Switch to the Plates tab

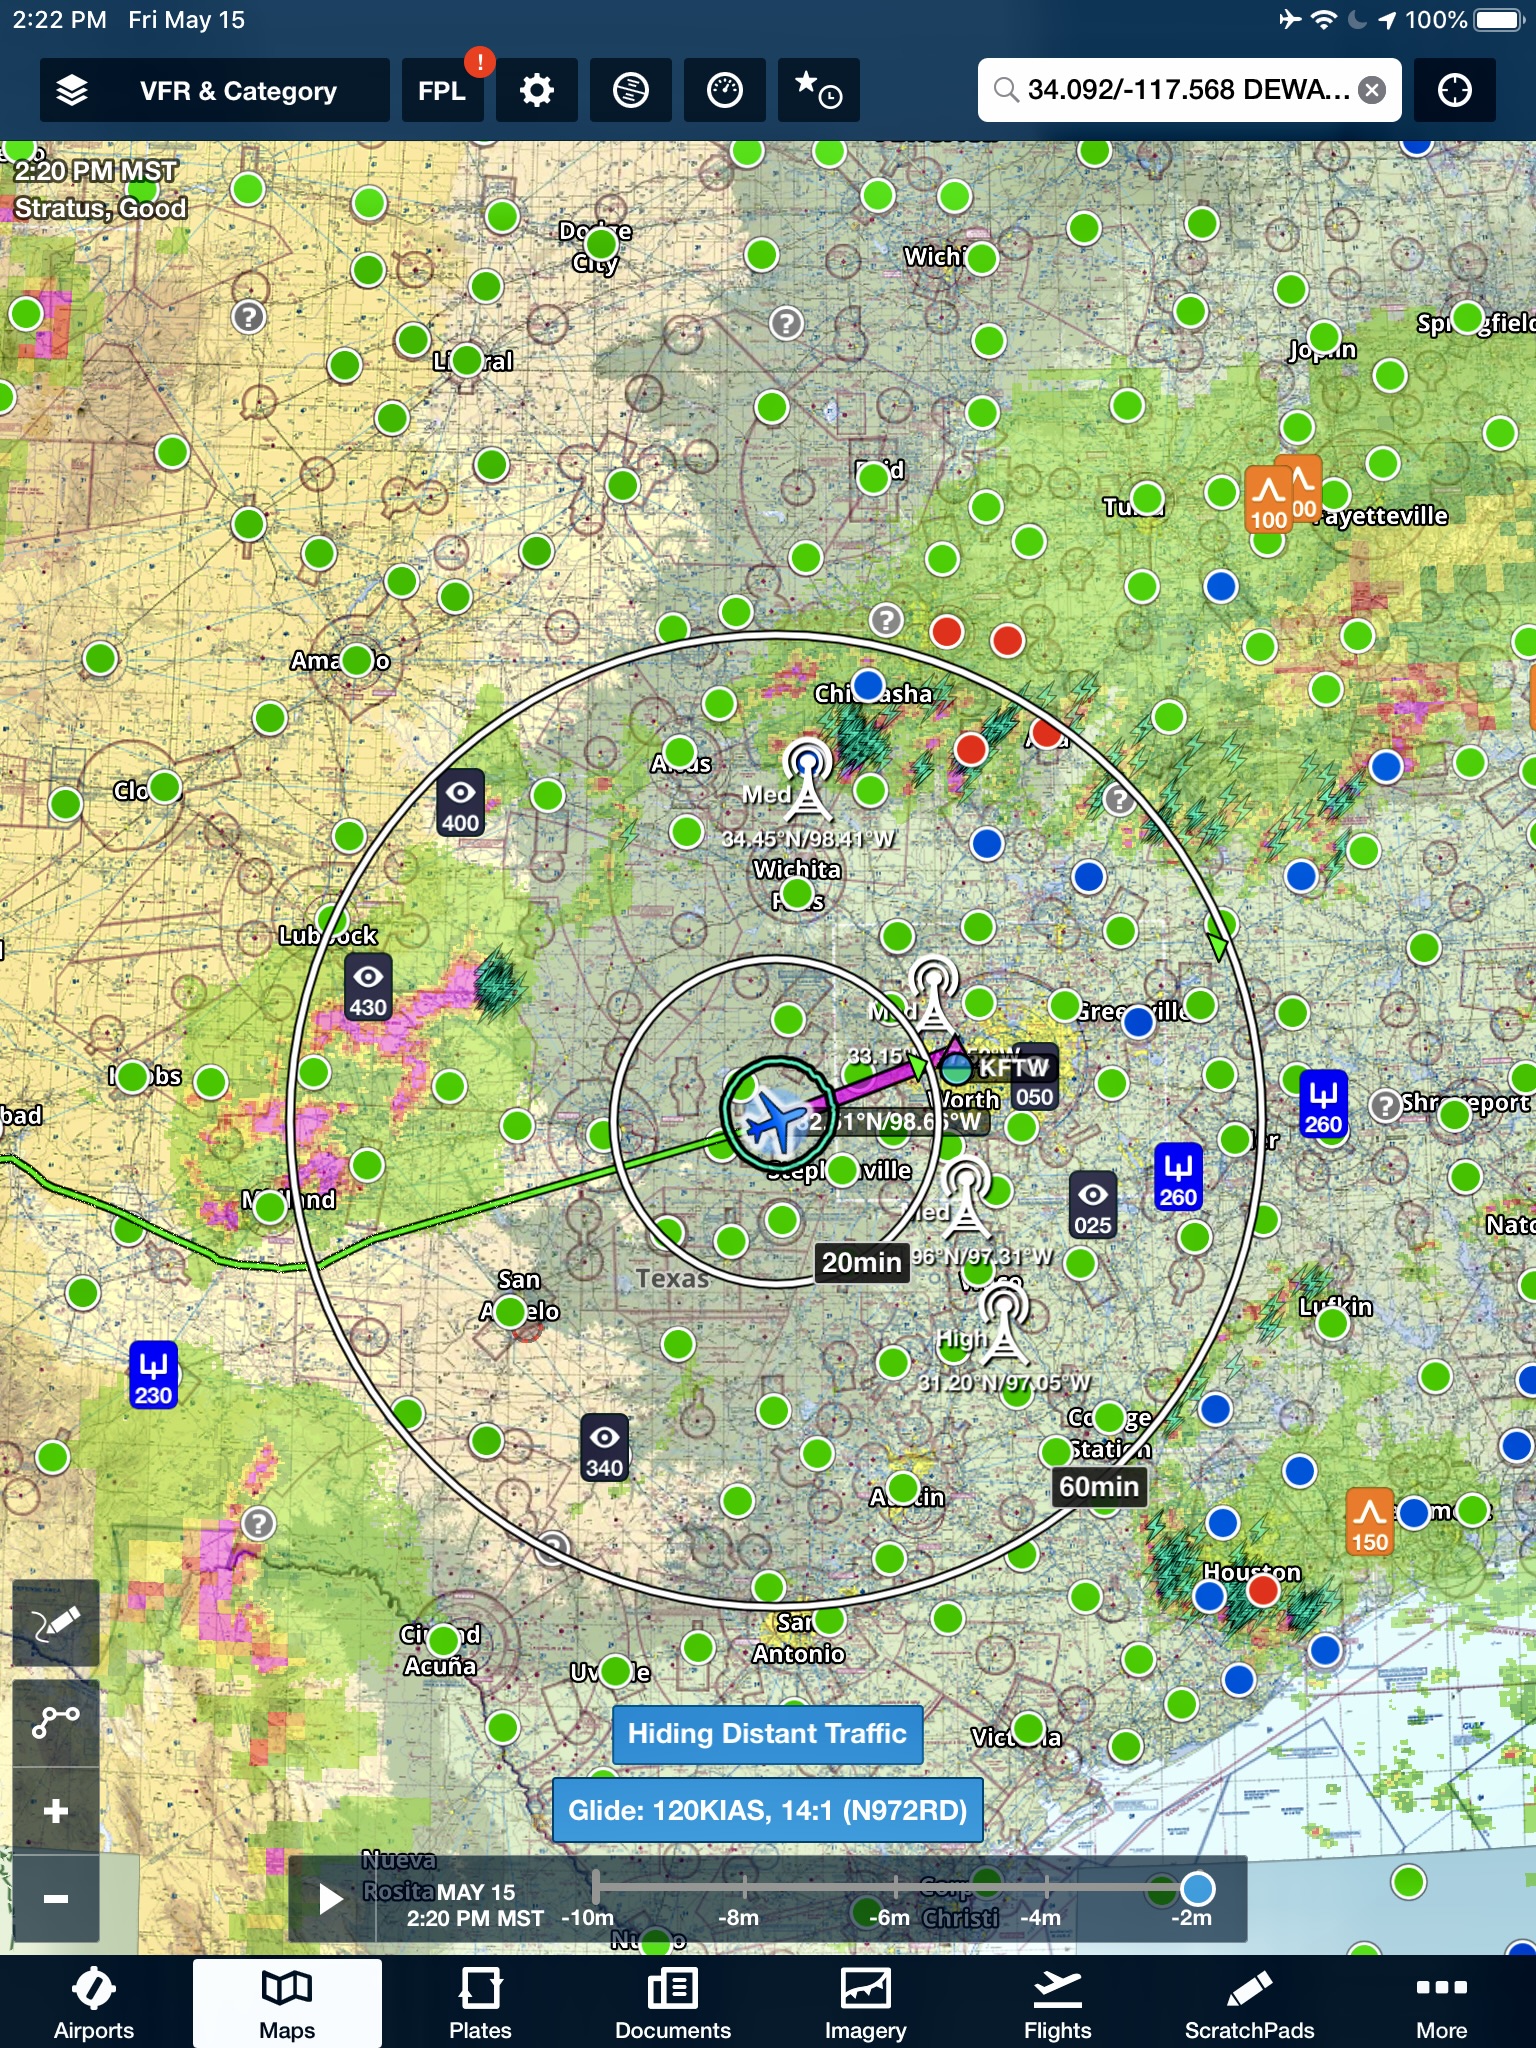[x=480, y=2003]
